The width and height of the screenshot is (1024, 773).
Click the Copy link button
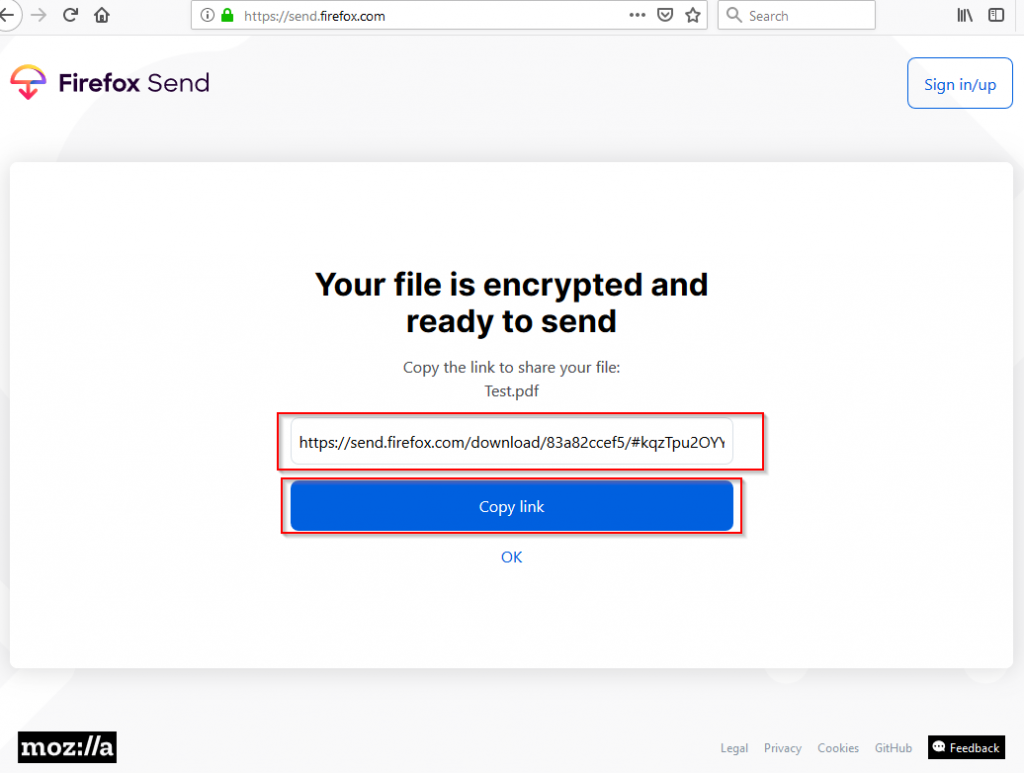pyautogui.click(x=511, y=507)
